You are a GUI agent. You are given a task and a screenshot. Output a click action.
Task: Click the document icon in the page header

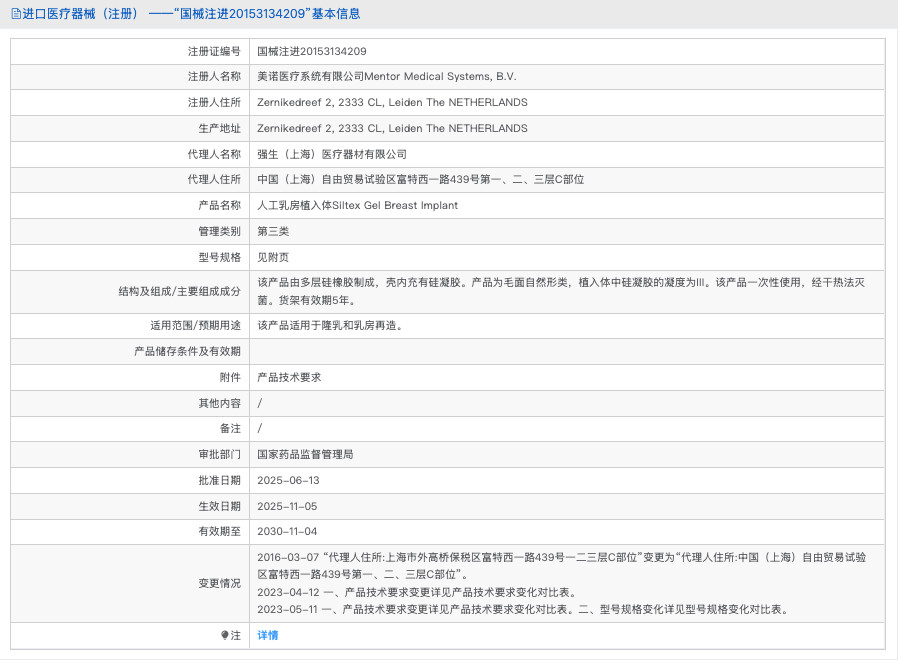coord(15,14)
